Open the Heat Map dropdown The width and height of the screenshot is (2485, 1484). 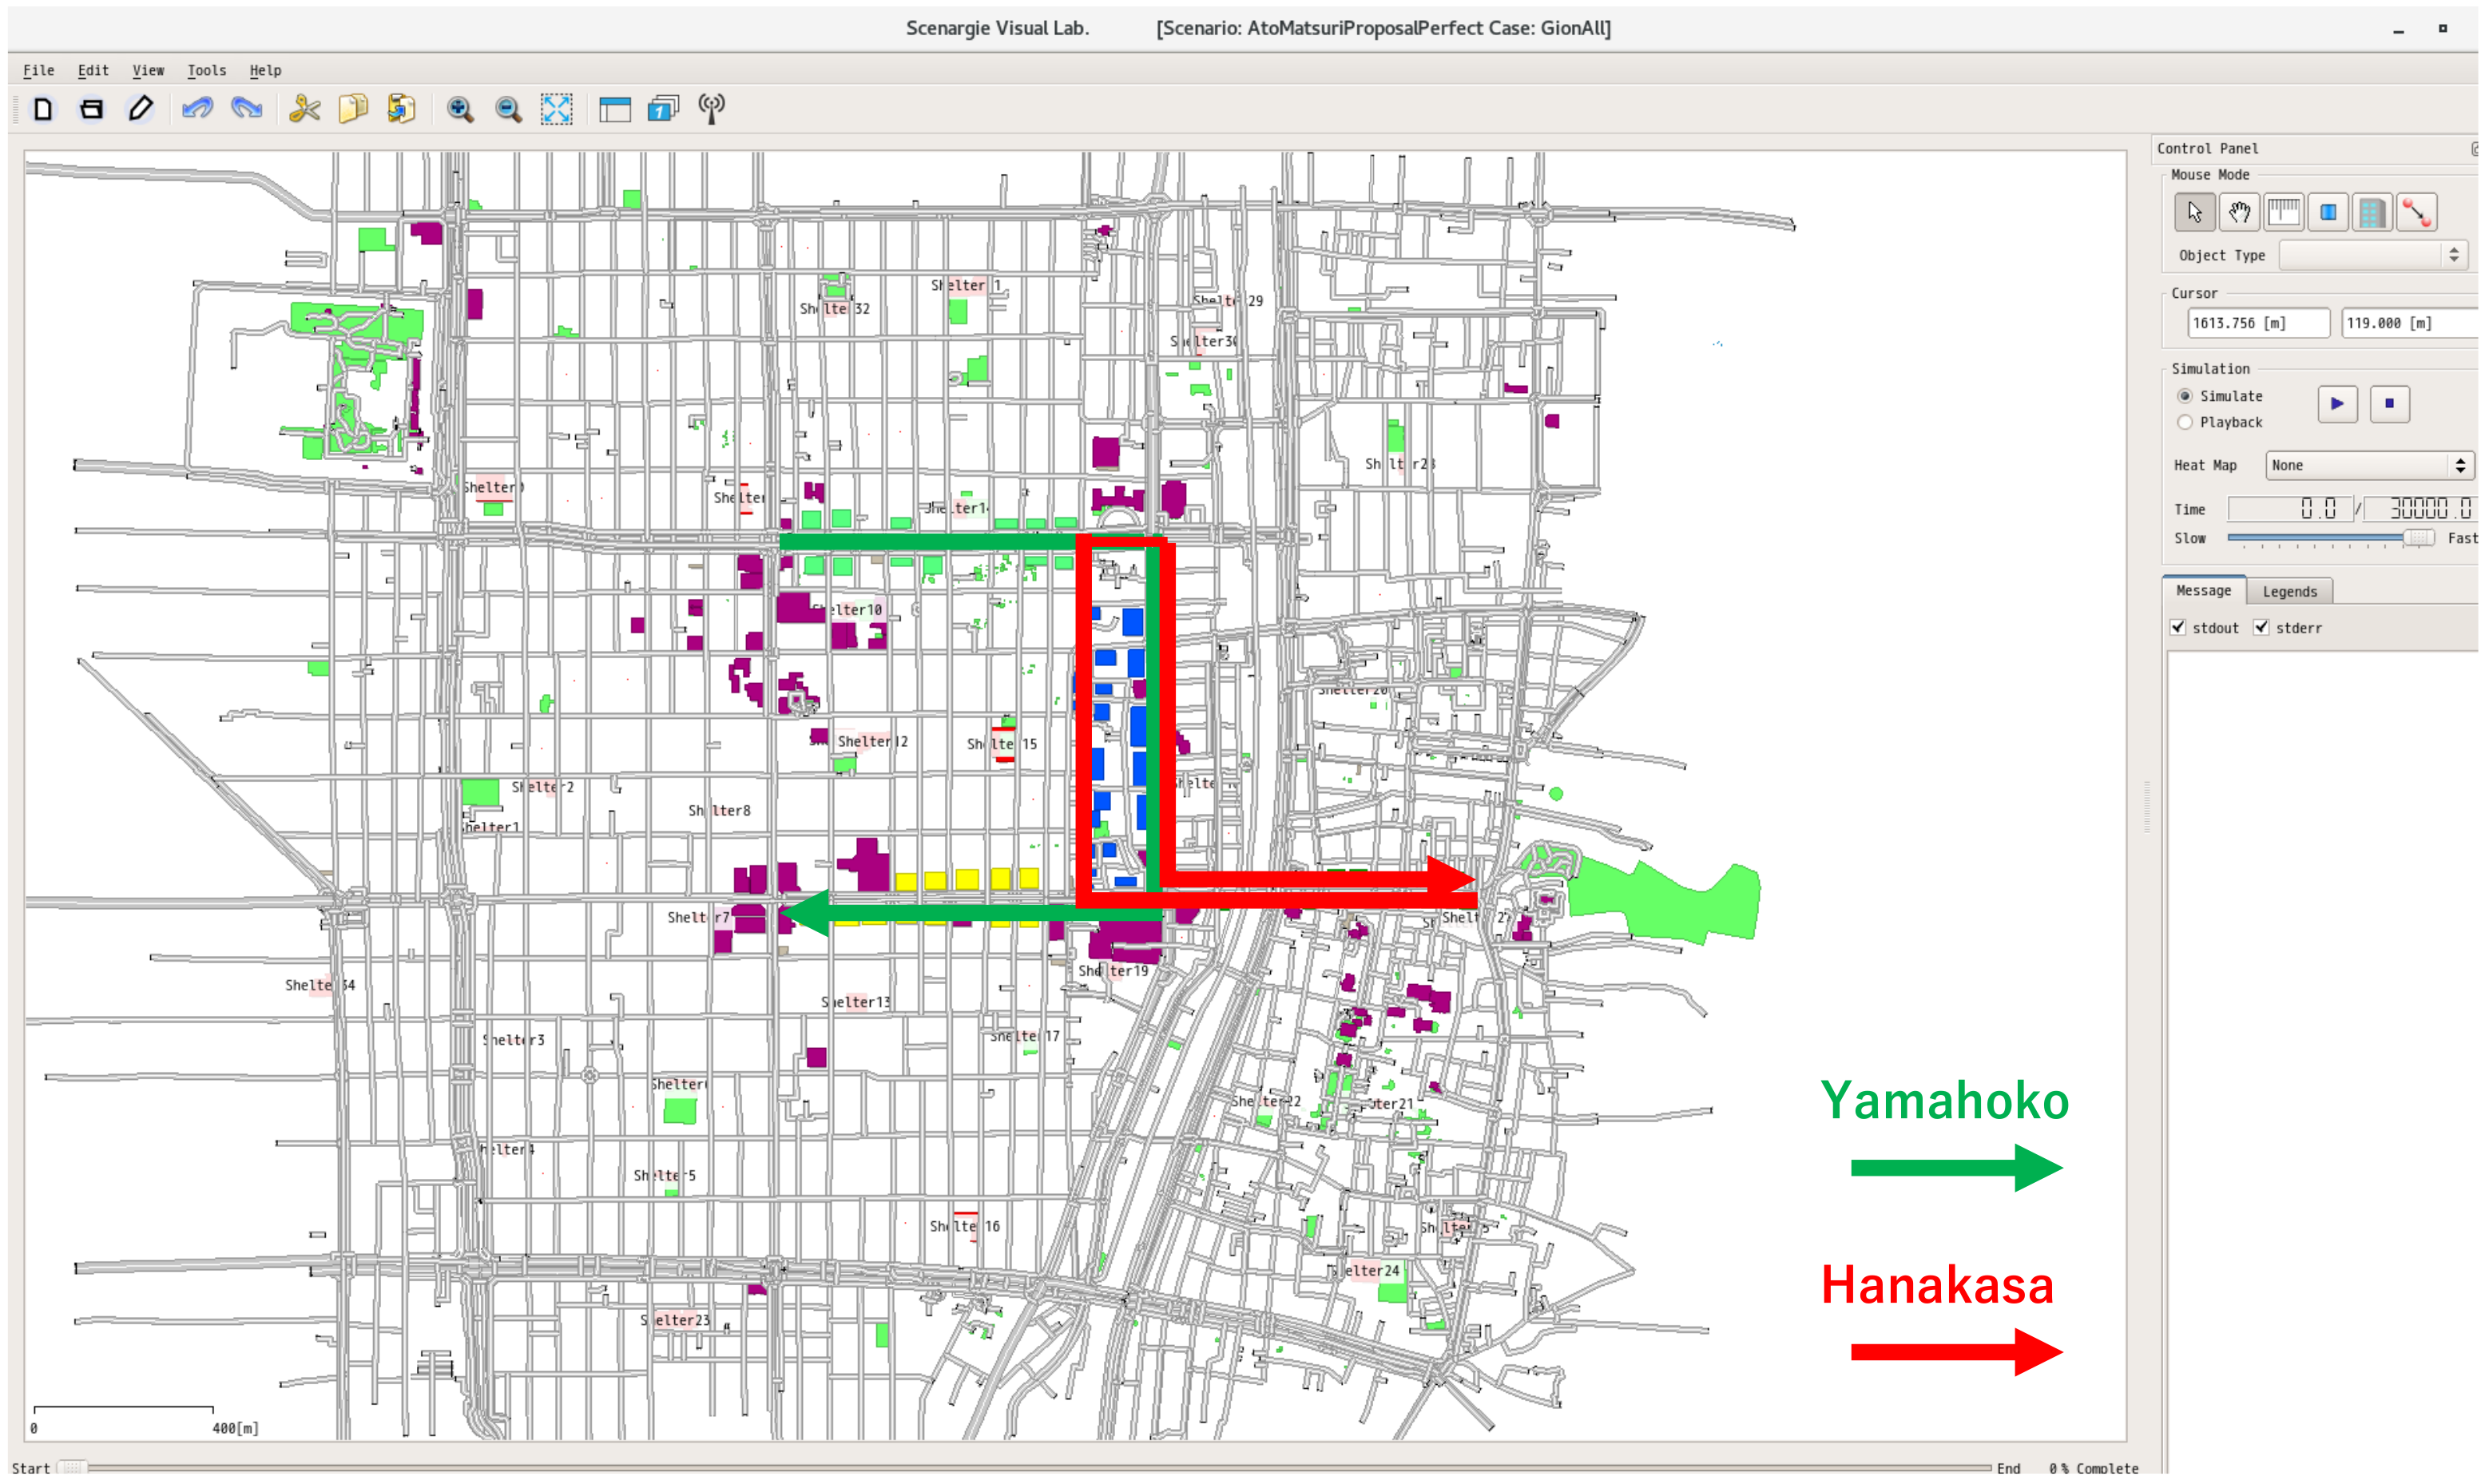click(x=2368, y=466)
